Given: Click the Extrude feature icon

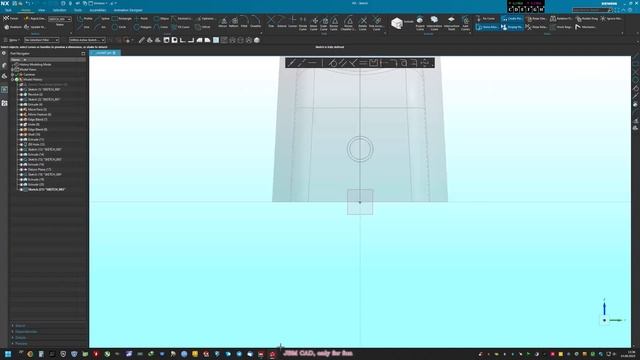Looking at the screenshot, I should [397, 23].
